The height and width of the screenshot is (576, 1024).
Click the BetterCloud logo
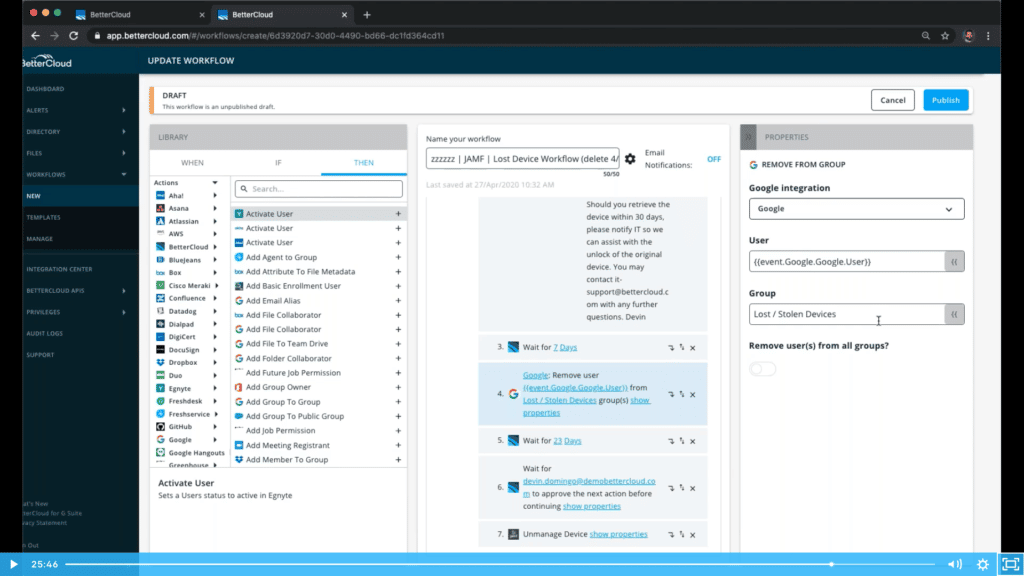pos(47,61)
